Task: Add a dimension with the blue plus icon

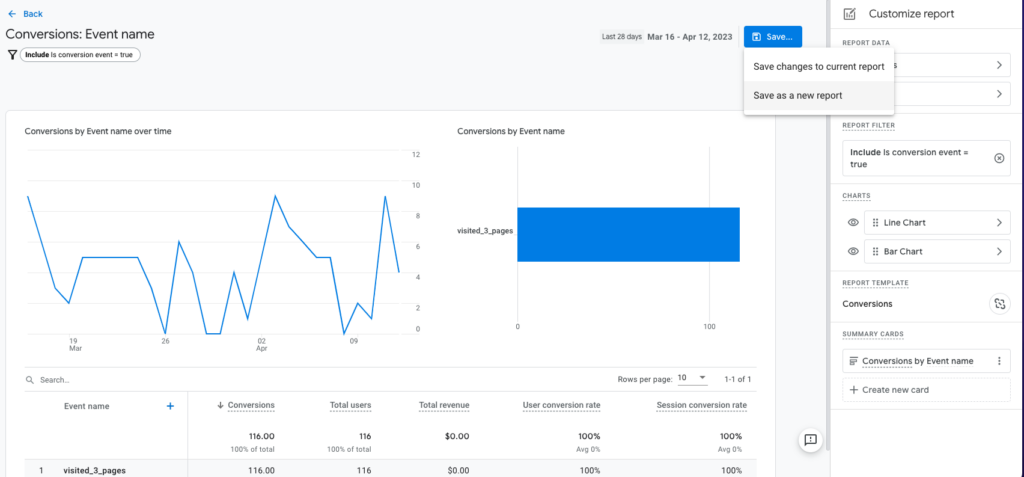Action: pyautogui.click(x=170, y=406)
